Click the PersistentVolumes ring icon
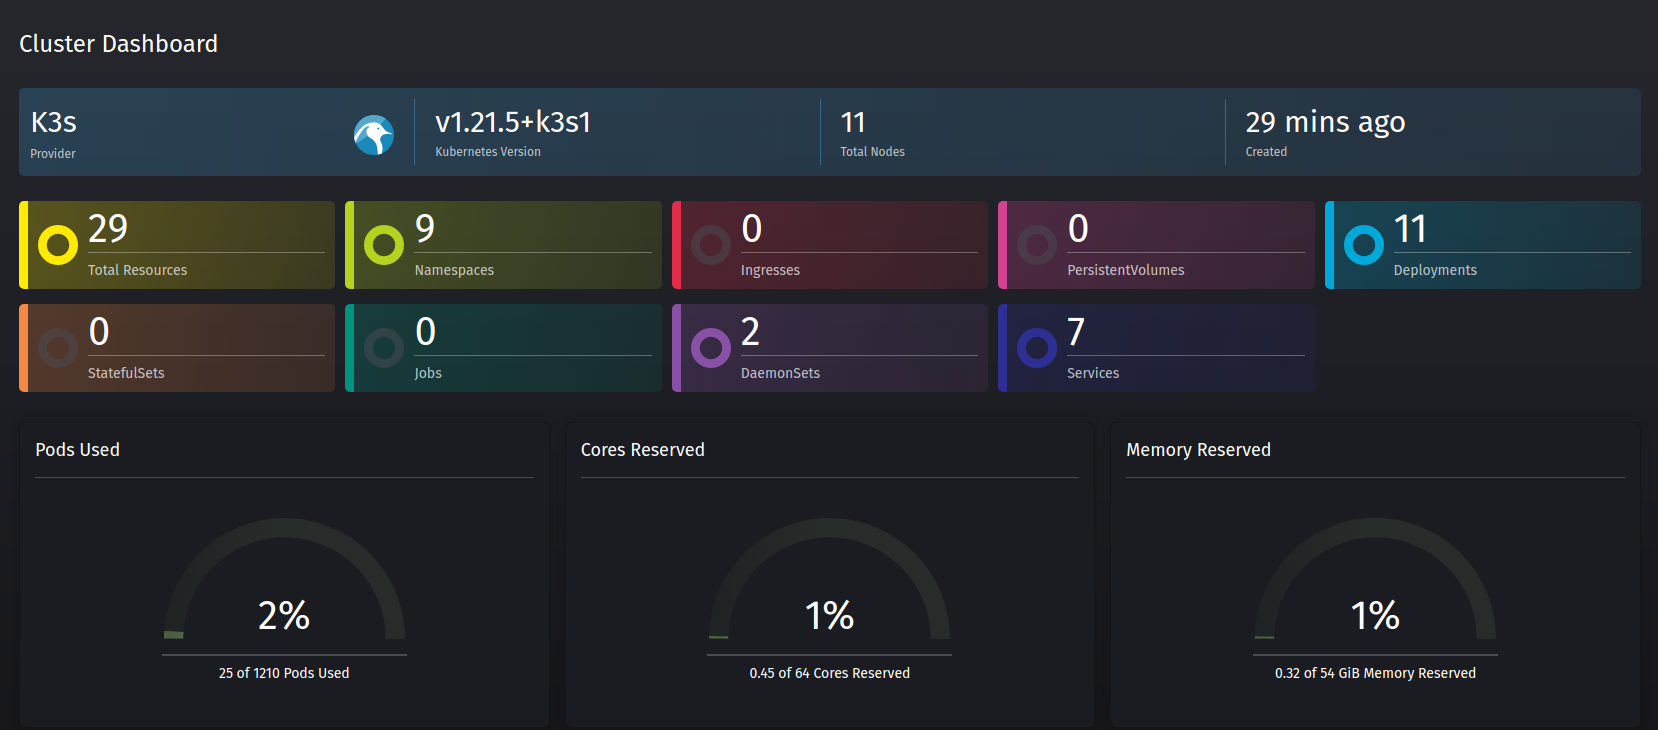The image size is (1658, 730). pyautogui.click(x=1037, y=245)
